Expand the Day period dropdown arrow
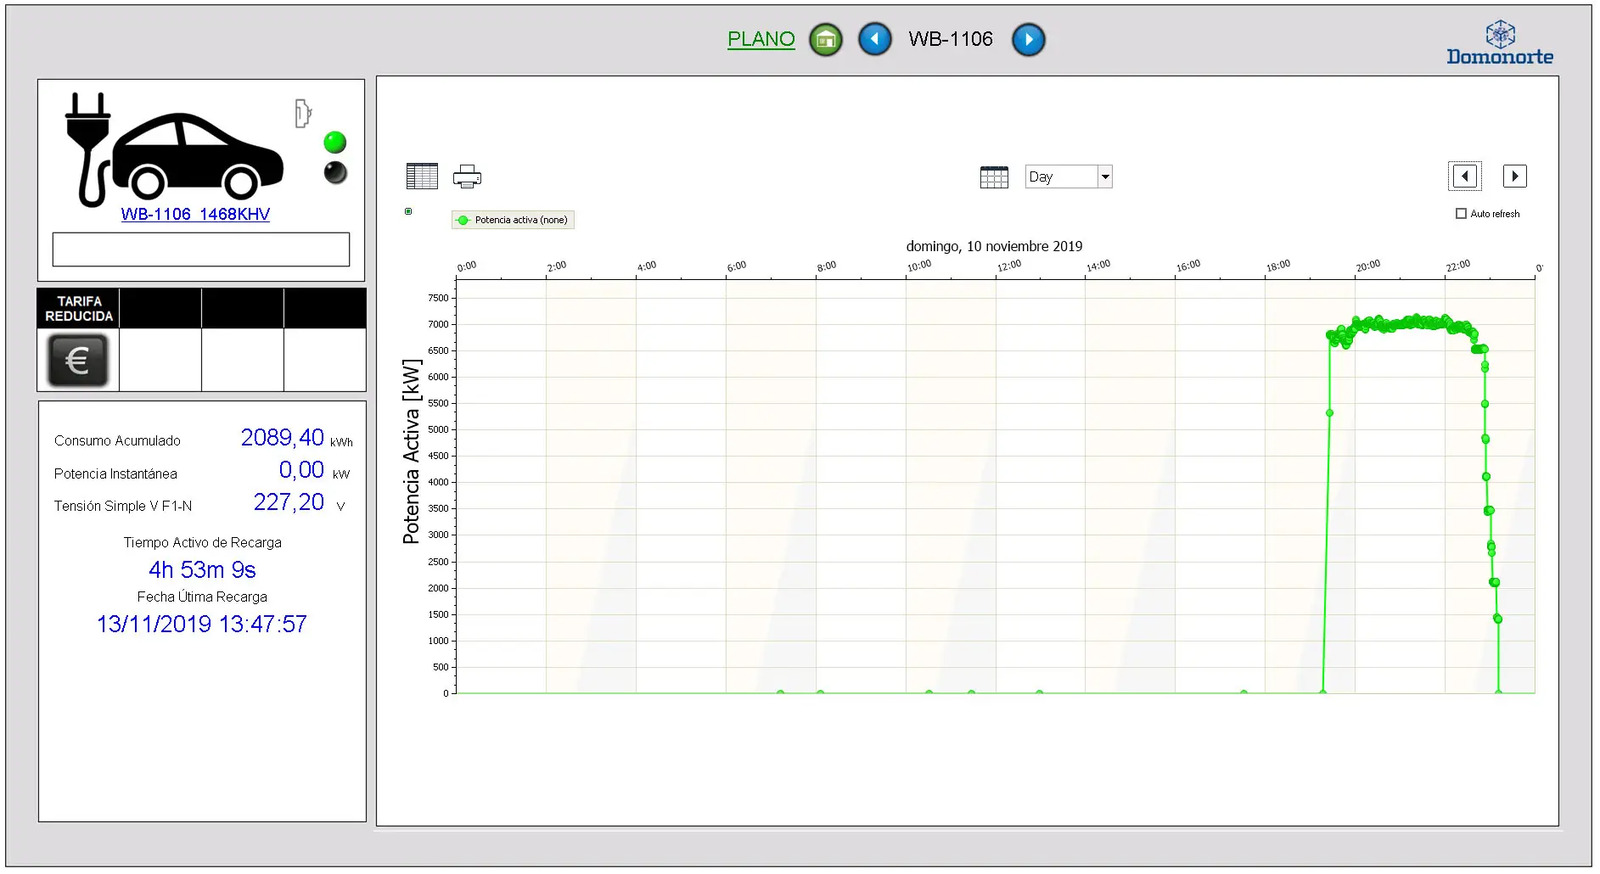 [1105, 177]
